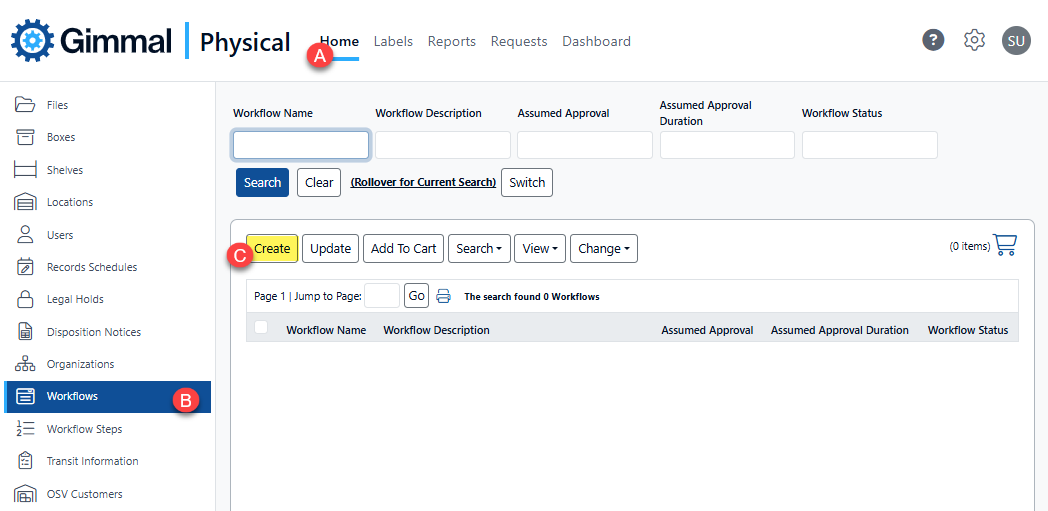Screen dimensions: 1048x511
Task: Open the shopping cart icon
Action: click(1004, 245)
